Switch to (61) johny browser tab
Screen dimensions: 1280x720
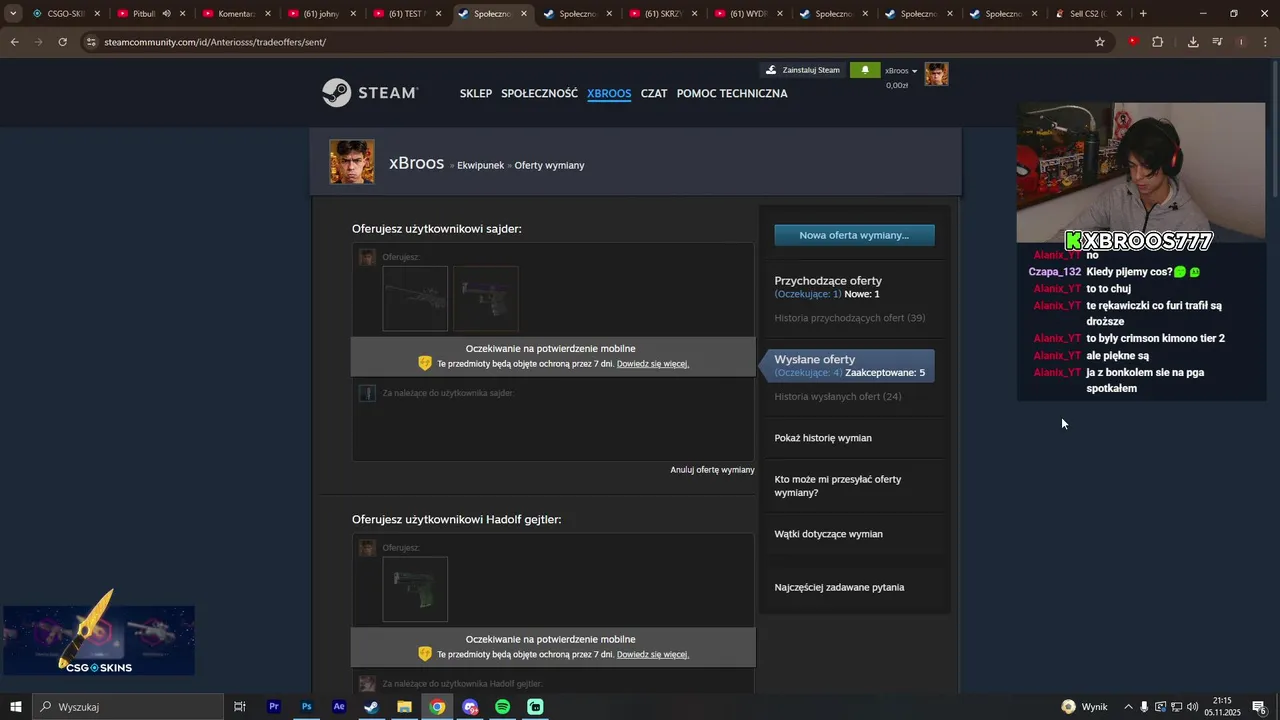[322, 14]
